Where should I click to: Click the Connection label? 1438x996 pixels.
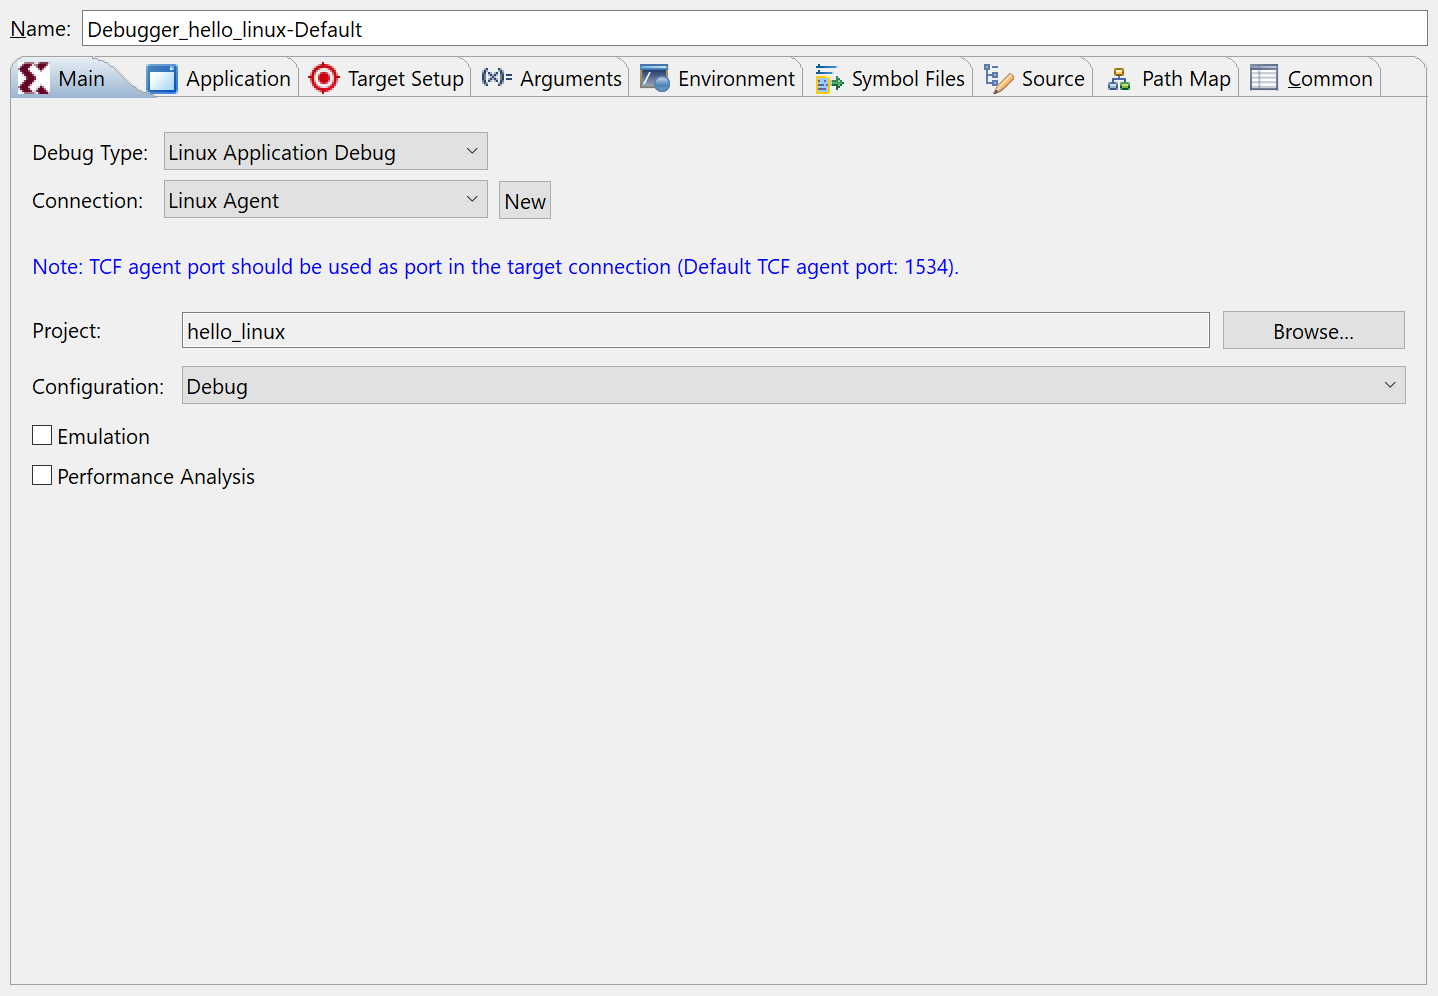pyautogui.click(x=88, y=200)
